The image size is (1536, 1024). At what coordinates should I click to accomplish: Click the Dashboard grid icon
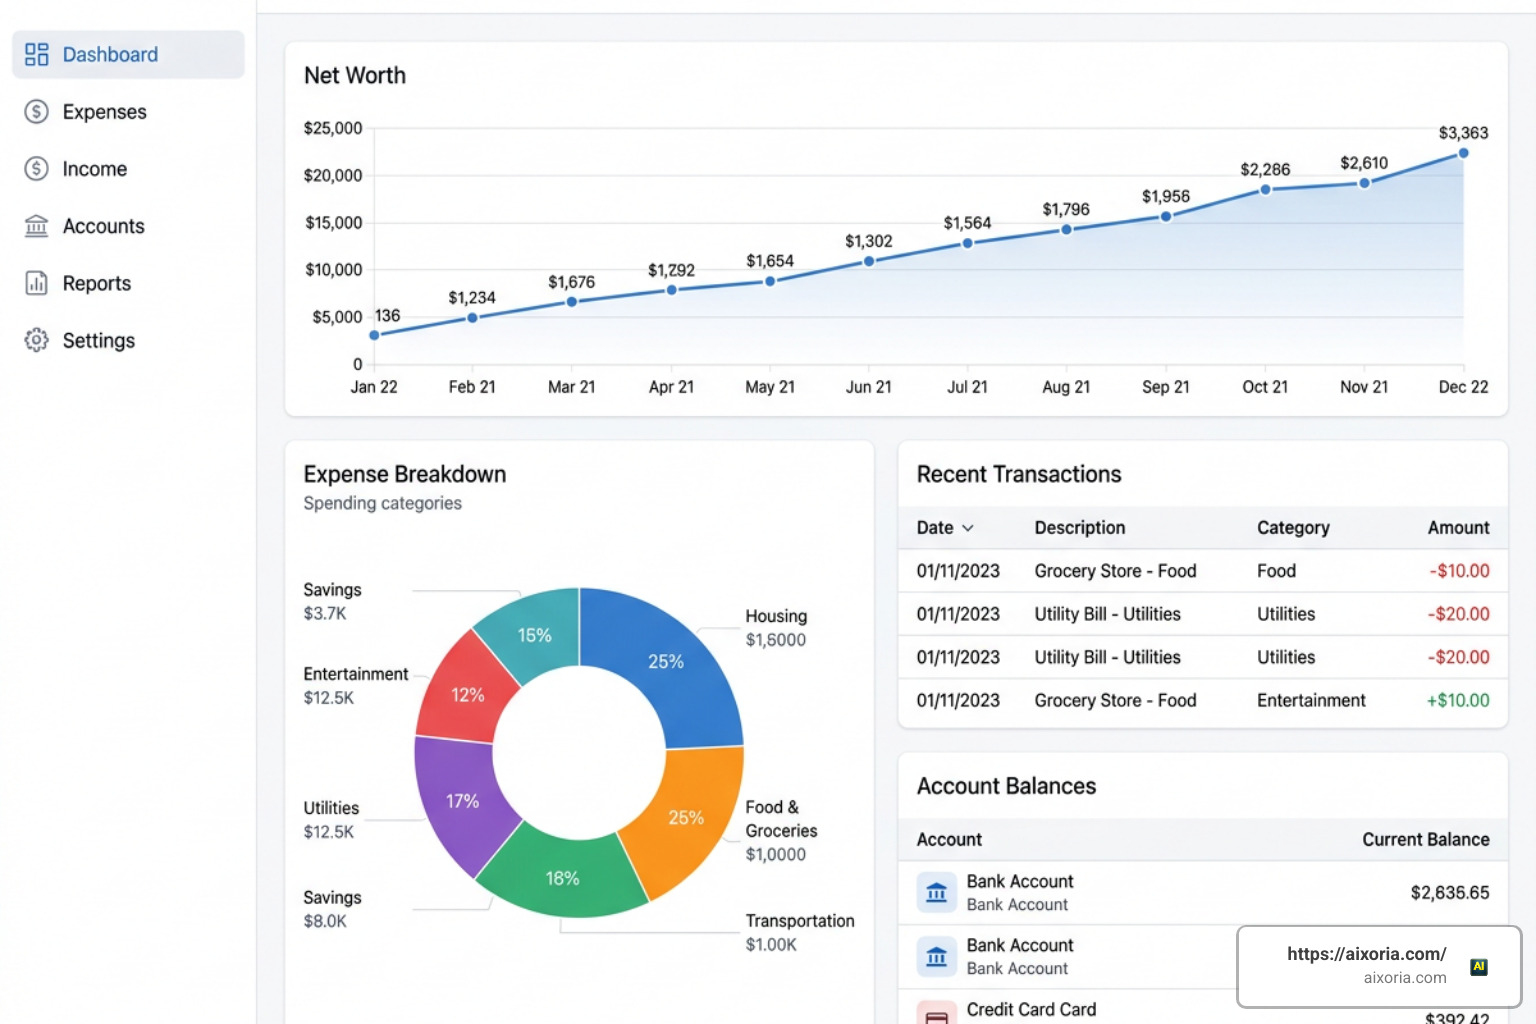[x=36, y=54]
